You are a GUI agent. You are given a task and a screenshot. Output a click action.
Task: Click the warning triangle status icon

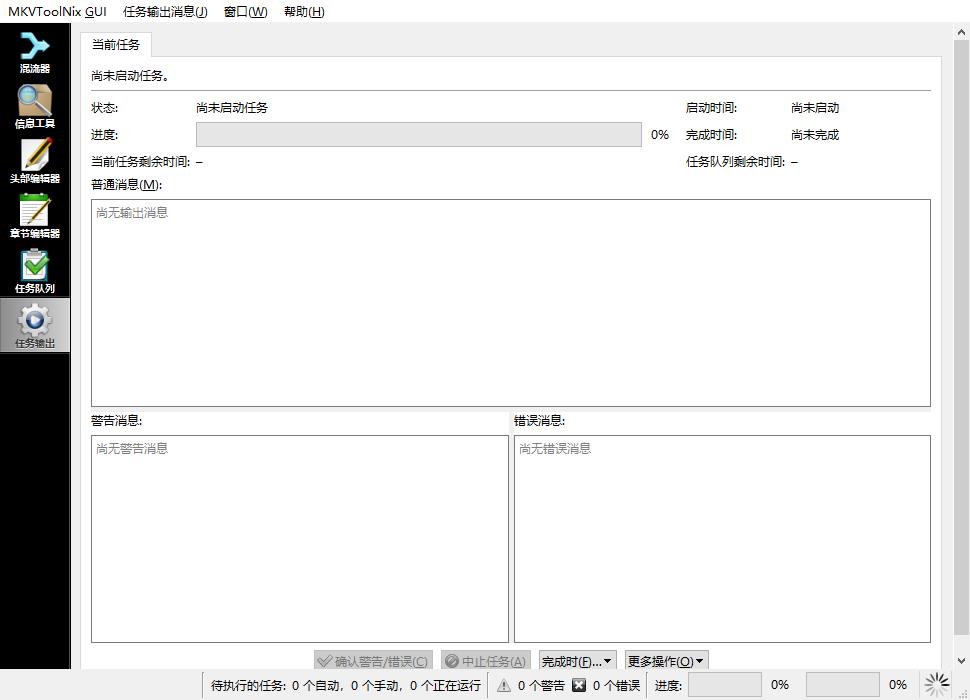504,685
